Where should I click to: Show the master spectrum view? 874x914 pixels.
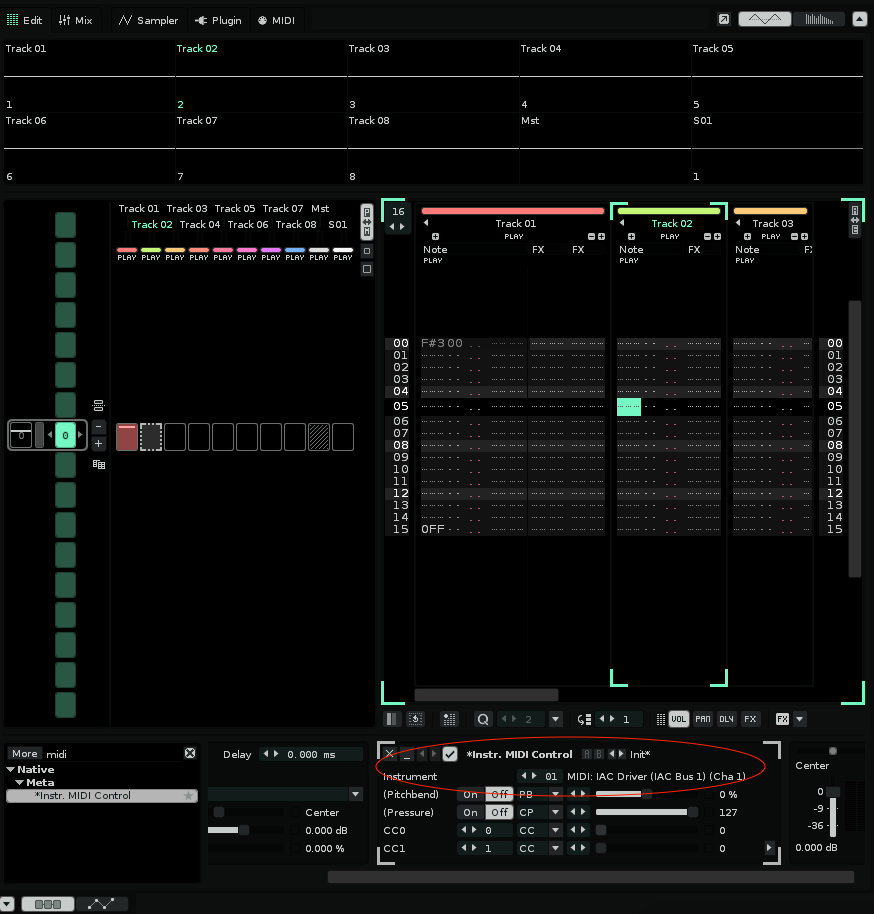819,19
